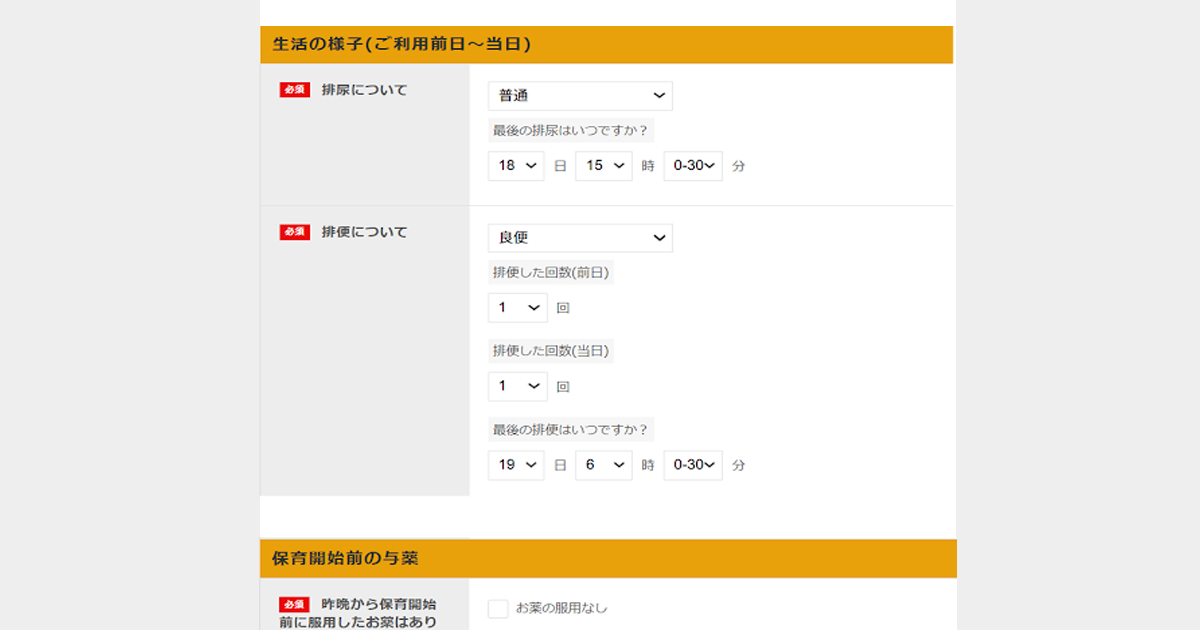Open the 排便した回数(当日) count dropdown

pos(517,386)
